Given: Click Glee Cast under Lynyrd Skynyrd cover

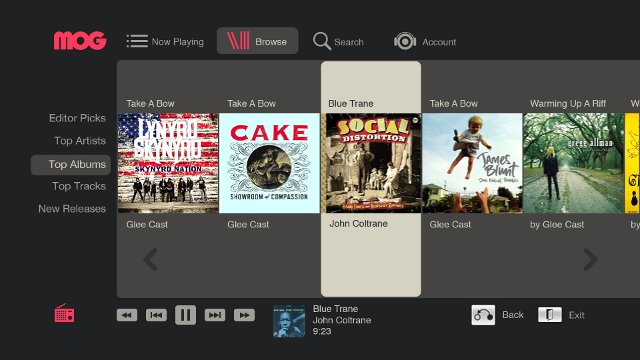Looking at the screenshot, I should [147, 224].
